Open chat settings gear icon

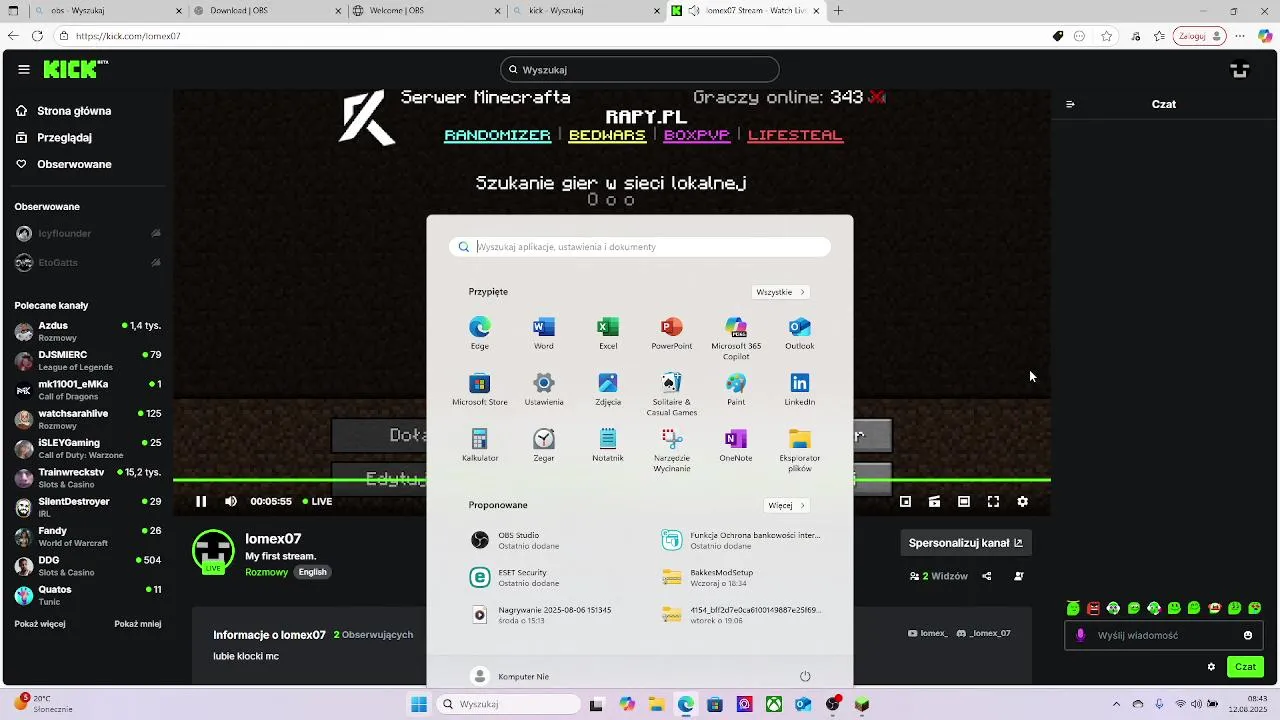(x=1211, y=667)
